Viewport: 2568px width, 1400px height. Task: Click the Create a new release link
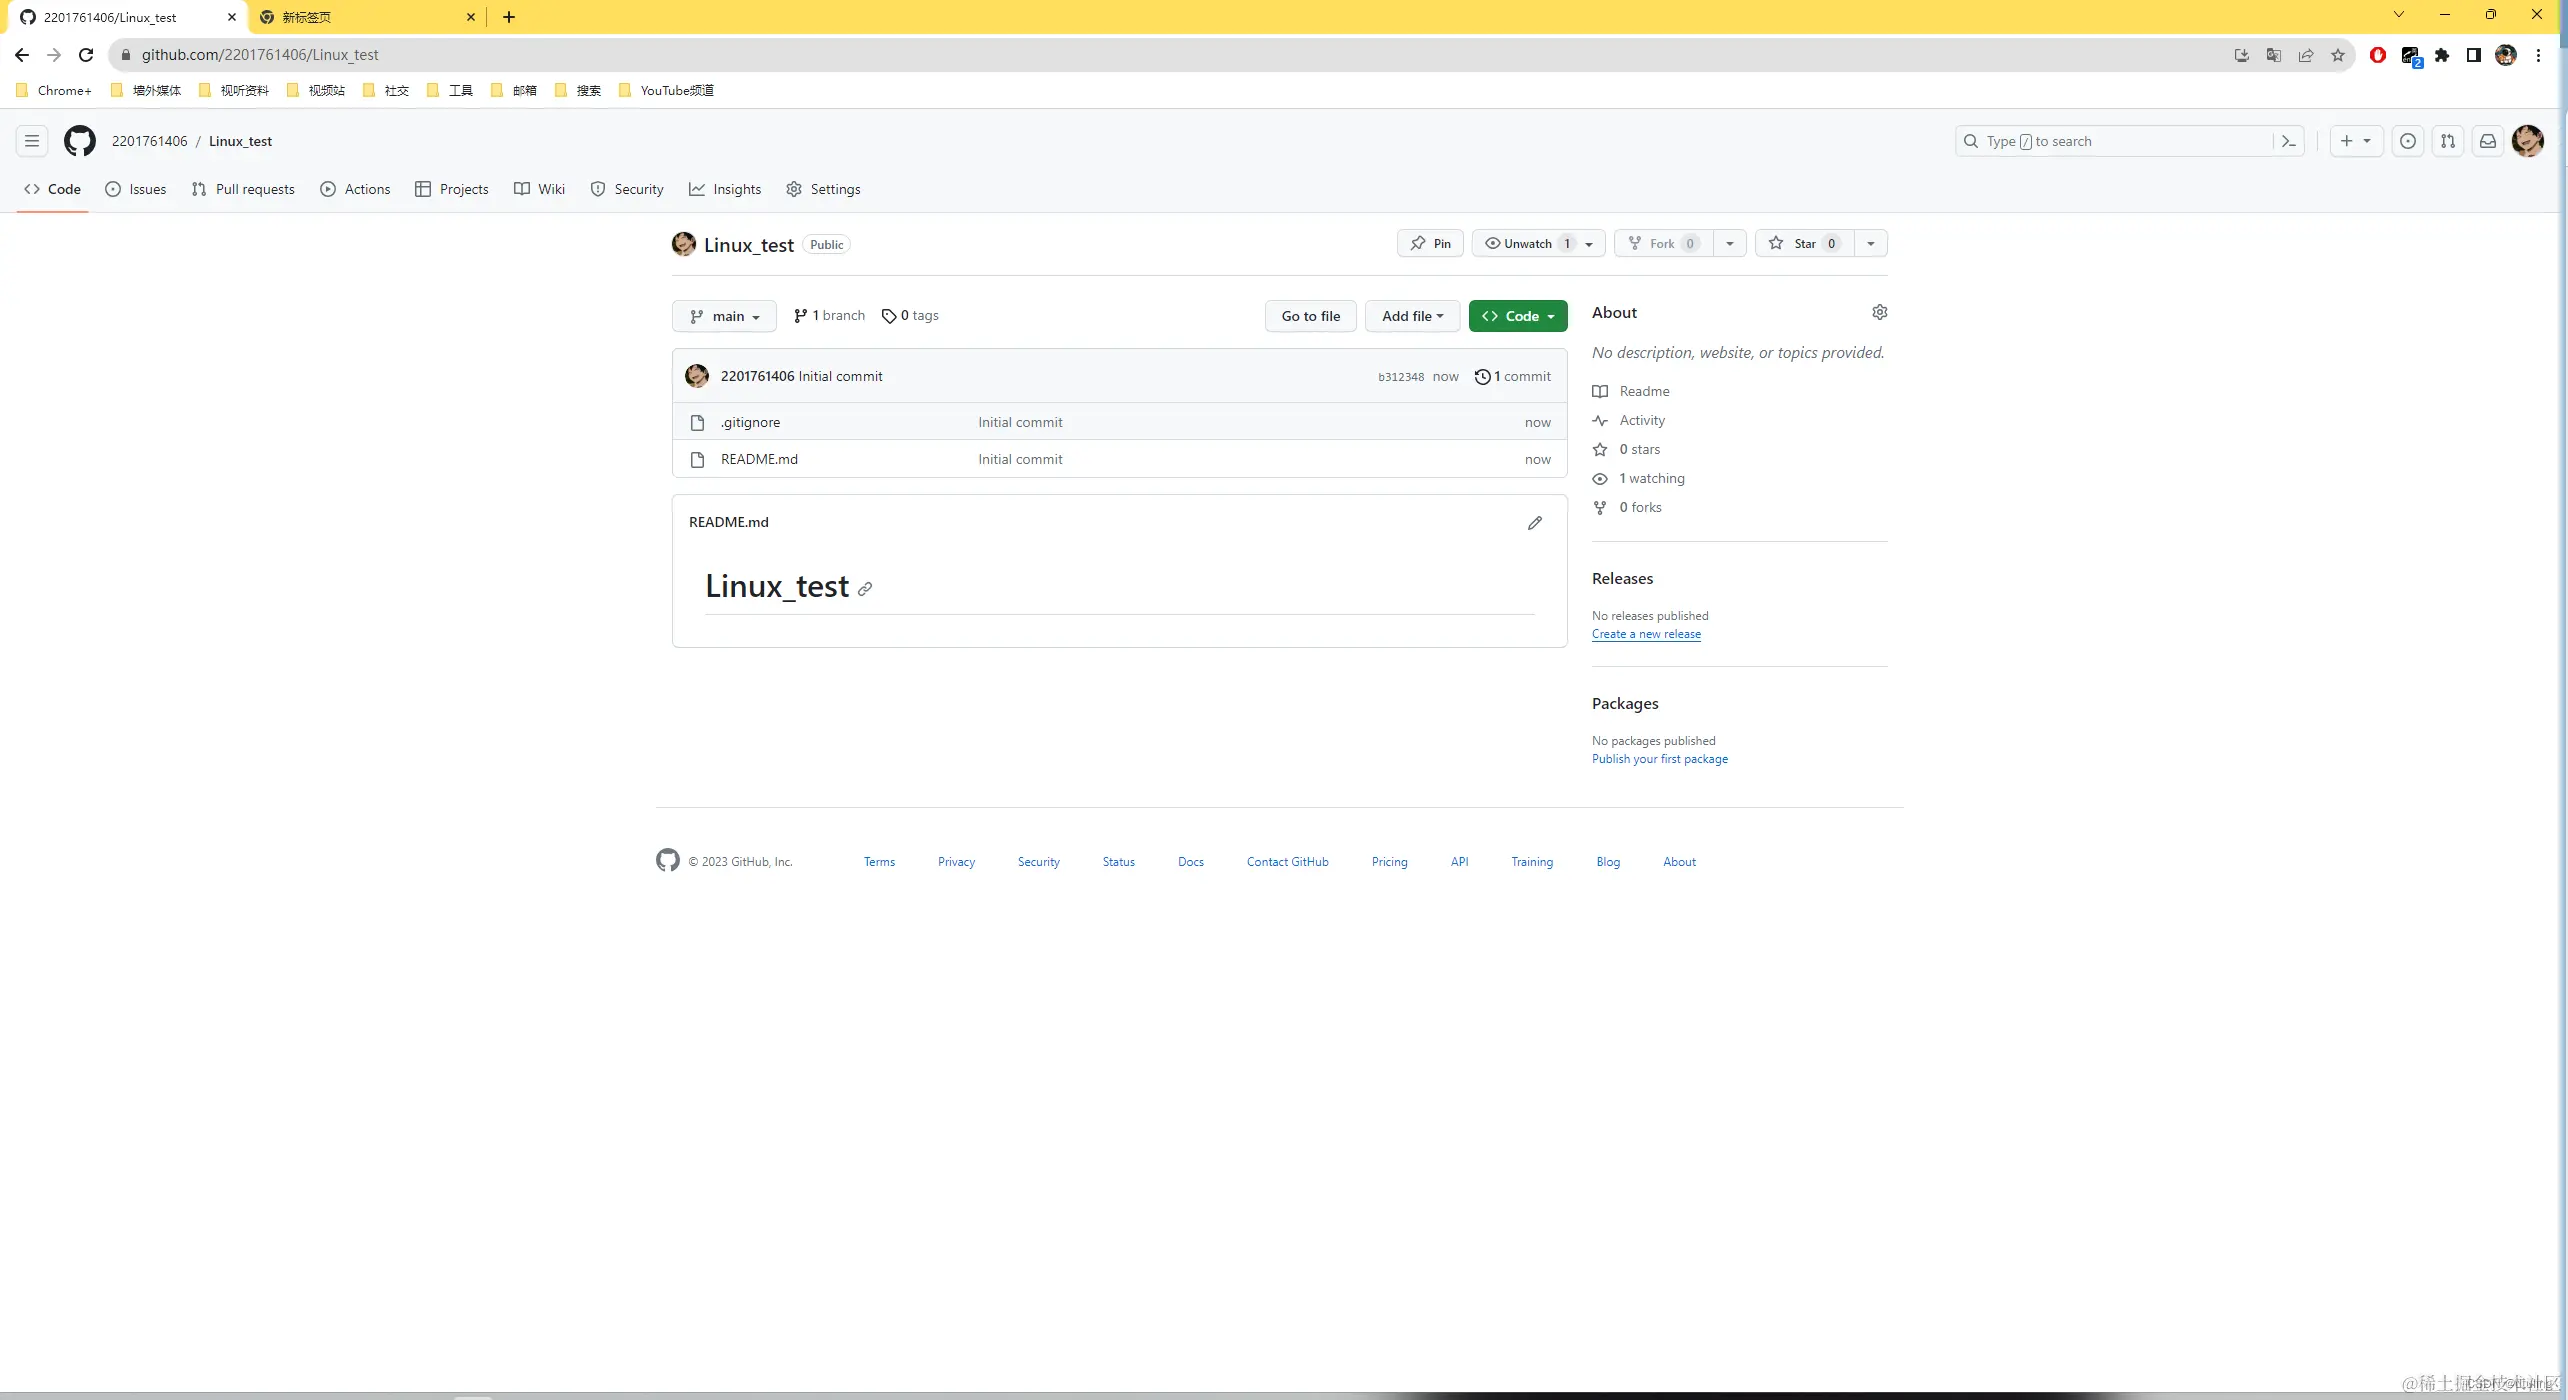tap(1646, 634)
